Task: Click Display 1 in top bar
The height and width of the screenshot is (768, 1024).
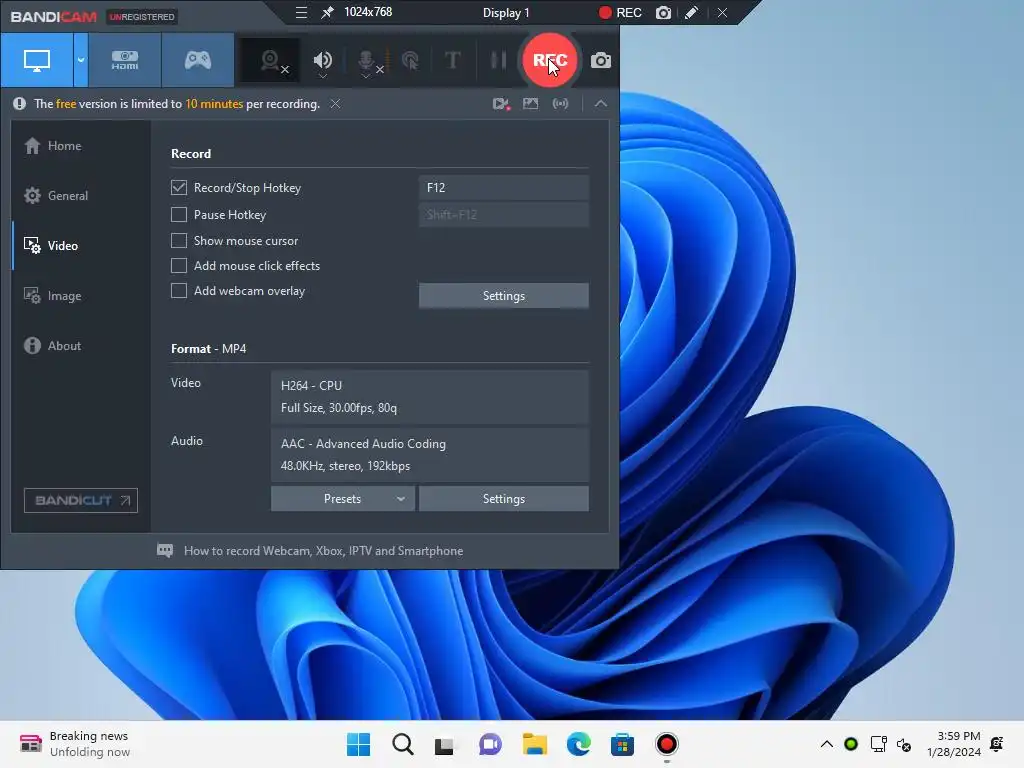Action: (506, 13)
